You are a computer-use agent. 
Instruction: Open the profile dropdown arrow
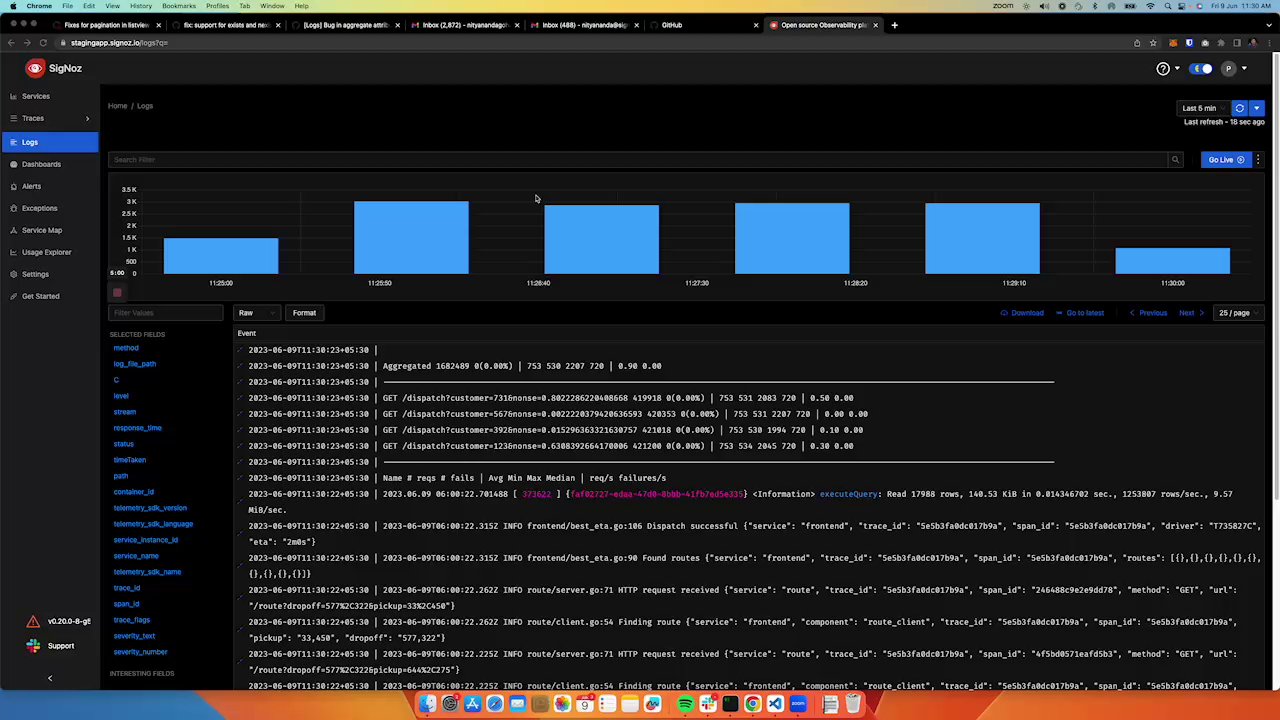point(1244,69)
